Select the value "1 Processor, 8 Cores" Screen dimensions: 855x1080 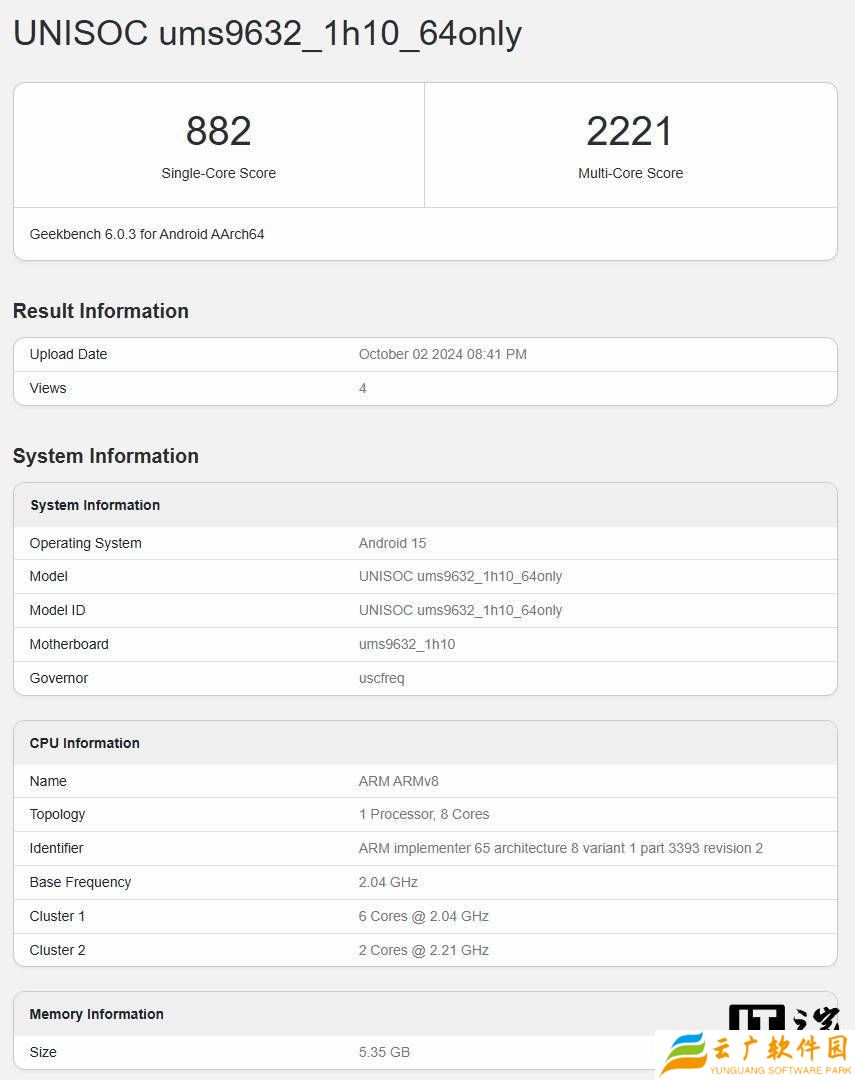(424, 814)
